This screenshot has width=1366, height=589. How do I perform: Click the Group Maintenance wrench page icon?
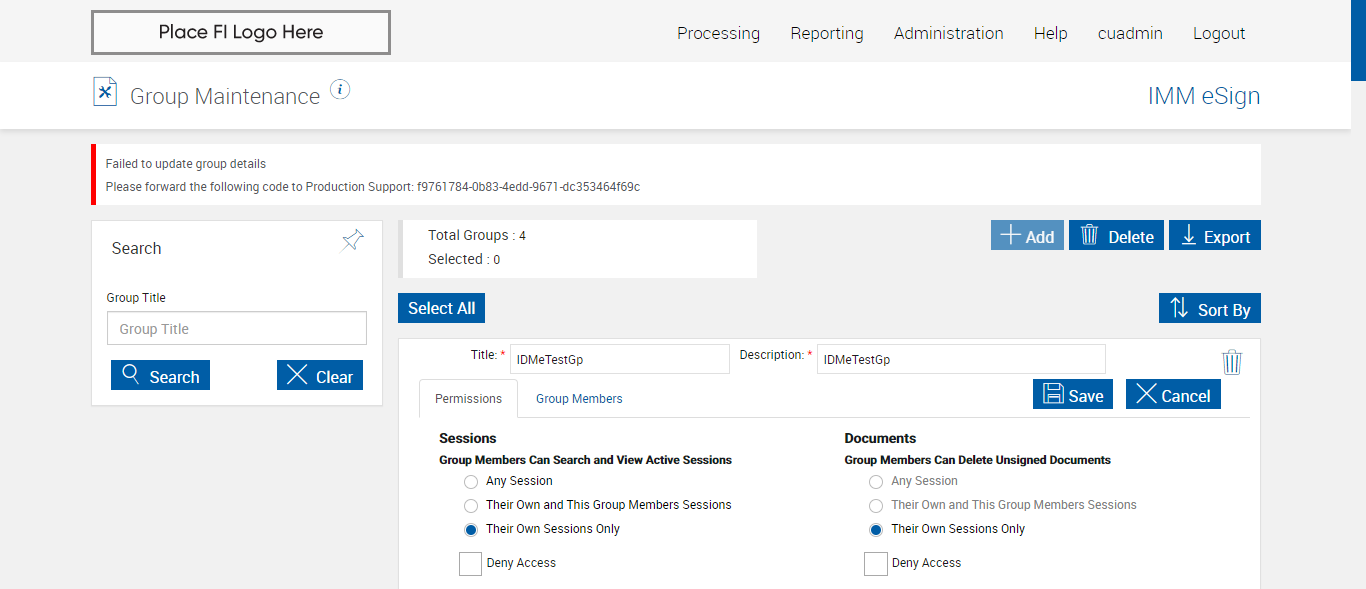[x=105, y=92]
